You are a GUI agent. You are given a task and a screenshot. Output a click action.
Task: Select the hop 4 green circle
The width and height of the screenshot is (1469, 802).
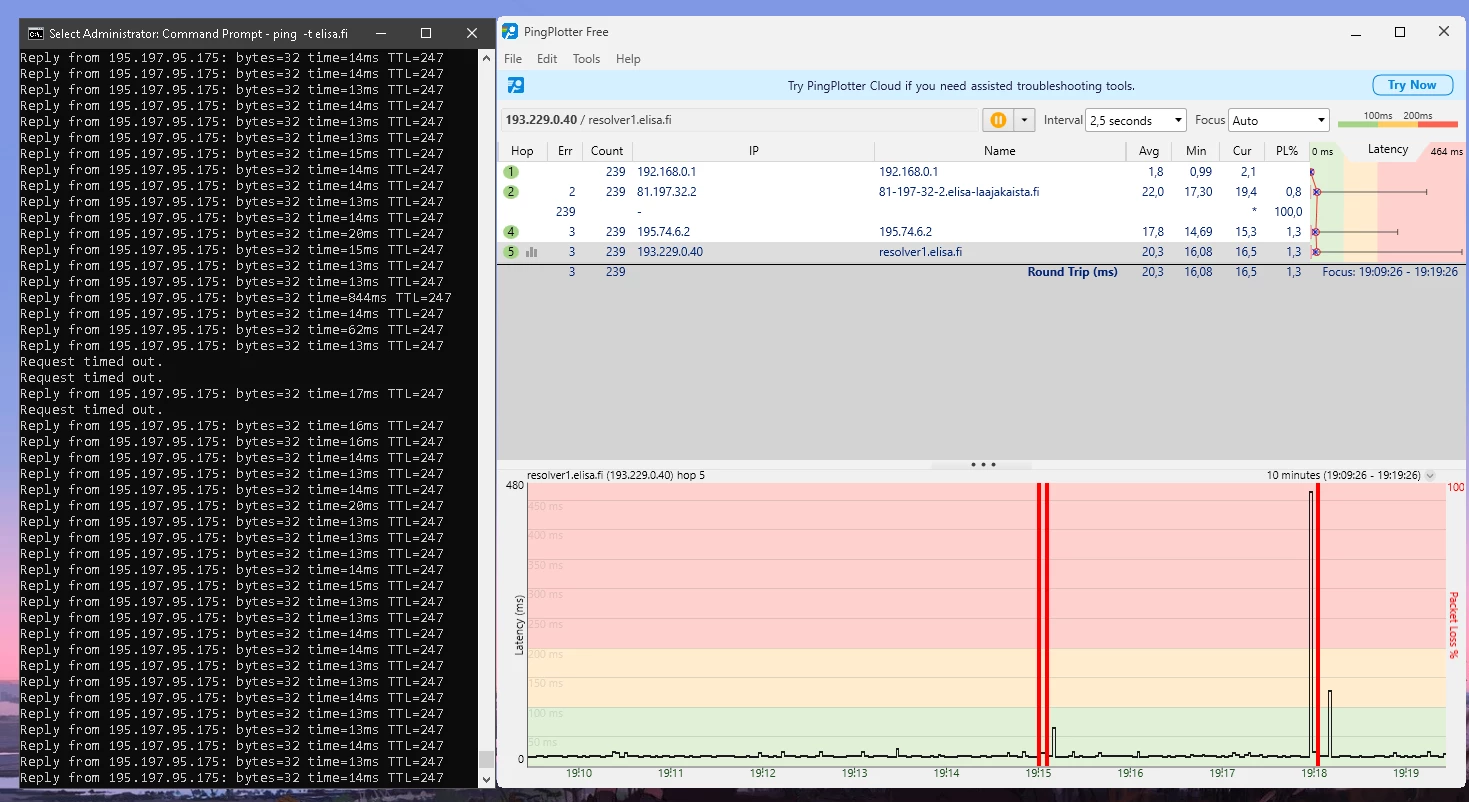(511, 232)
